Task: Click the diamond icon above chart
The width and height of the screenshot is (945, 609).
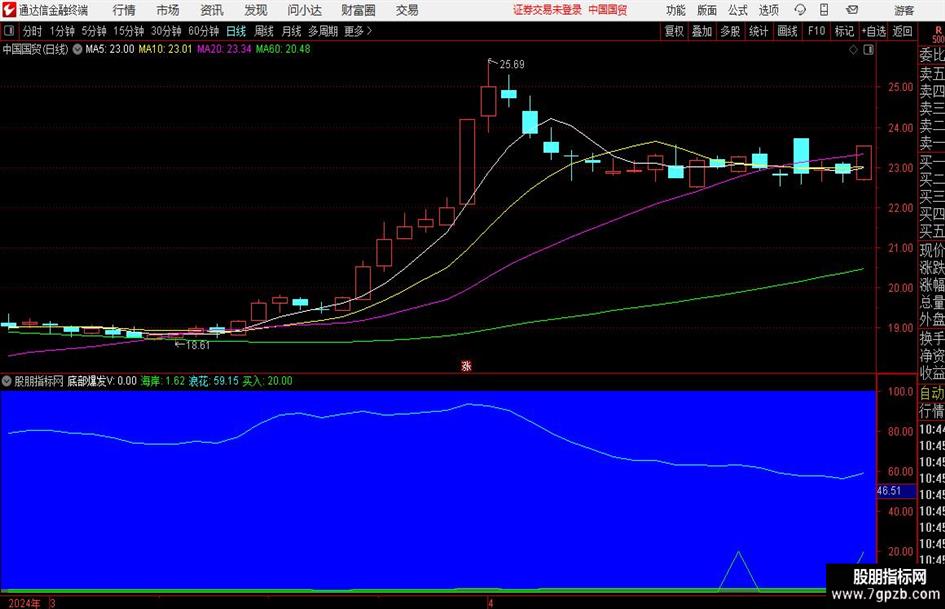Action: [x=853, y=50]
